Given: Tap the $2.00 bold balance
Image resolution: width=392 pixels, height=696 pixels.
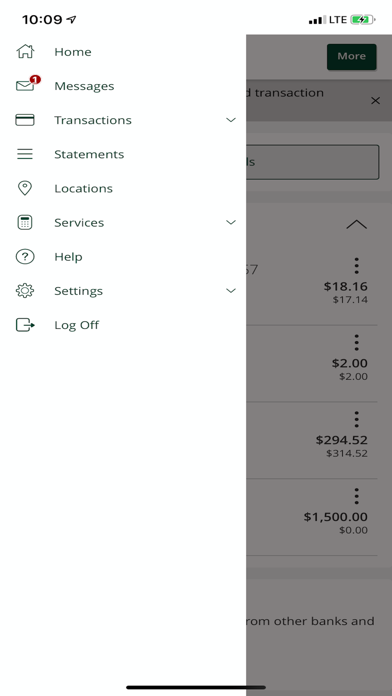Looking at the screenshot, I should [349, 363].
